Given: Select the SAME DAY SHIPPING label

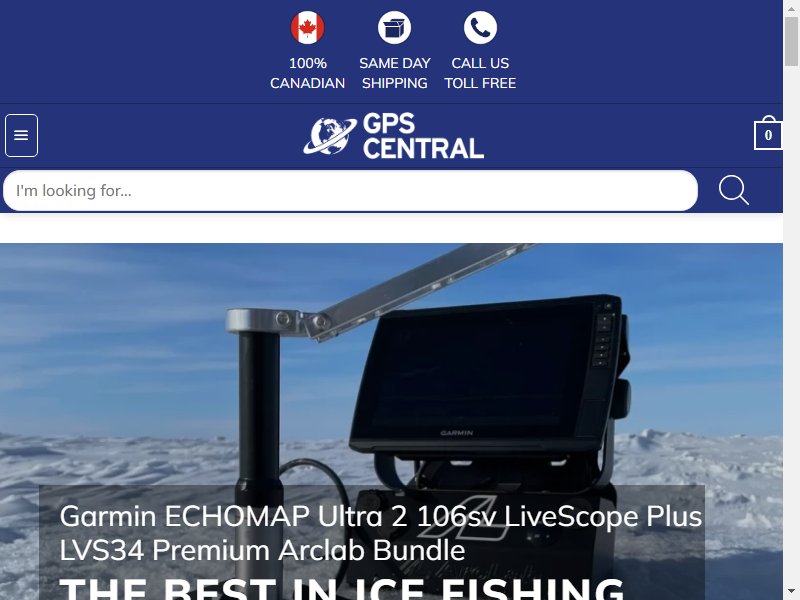Looking at the screenshot, I should pyautogui.click(x=394, y=73).
